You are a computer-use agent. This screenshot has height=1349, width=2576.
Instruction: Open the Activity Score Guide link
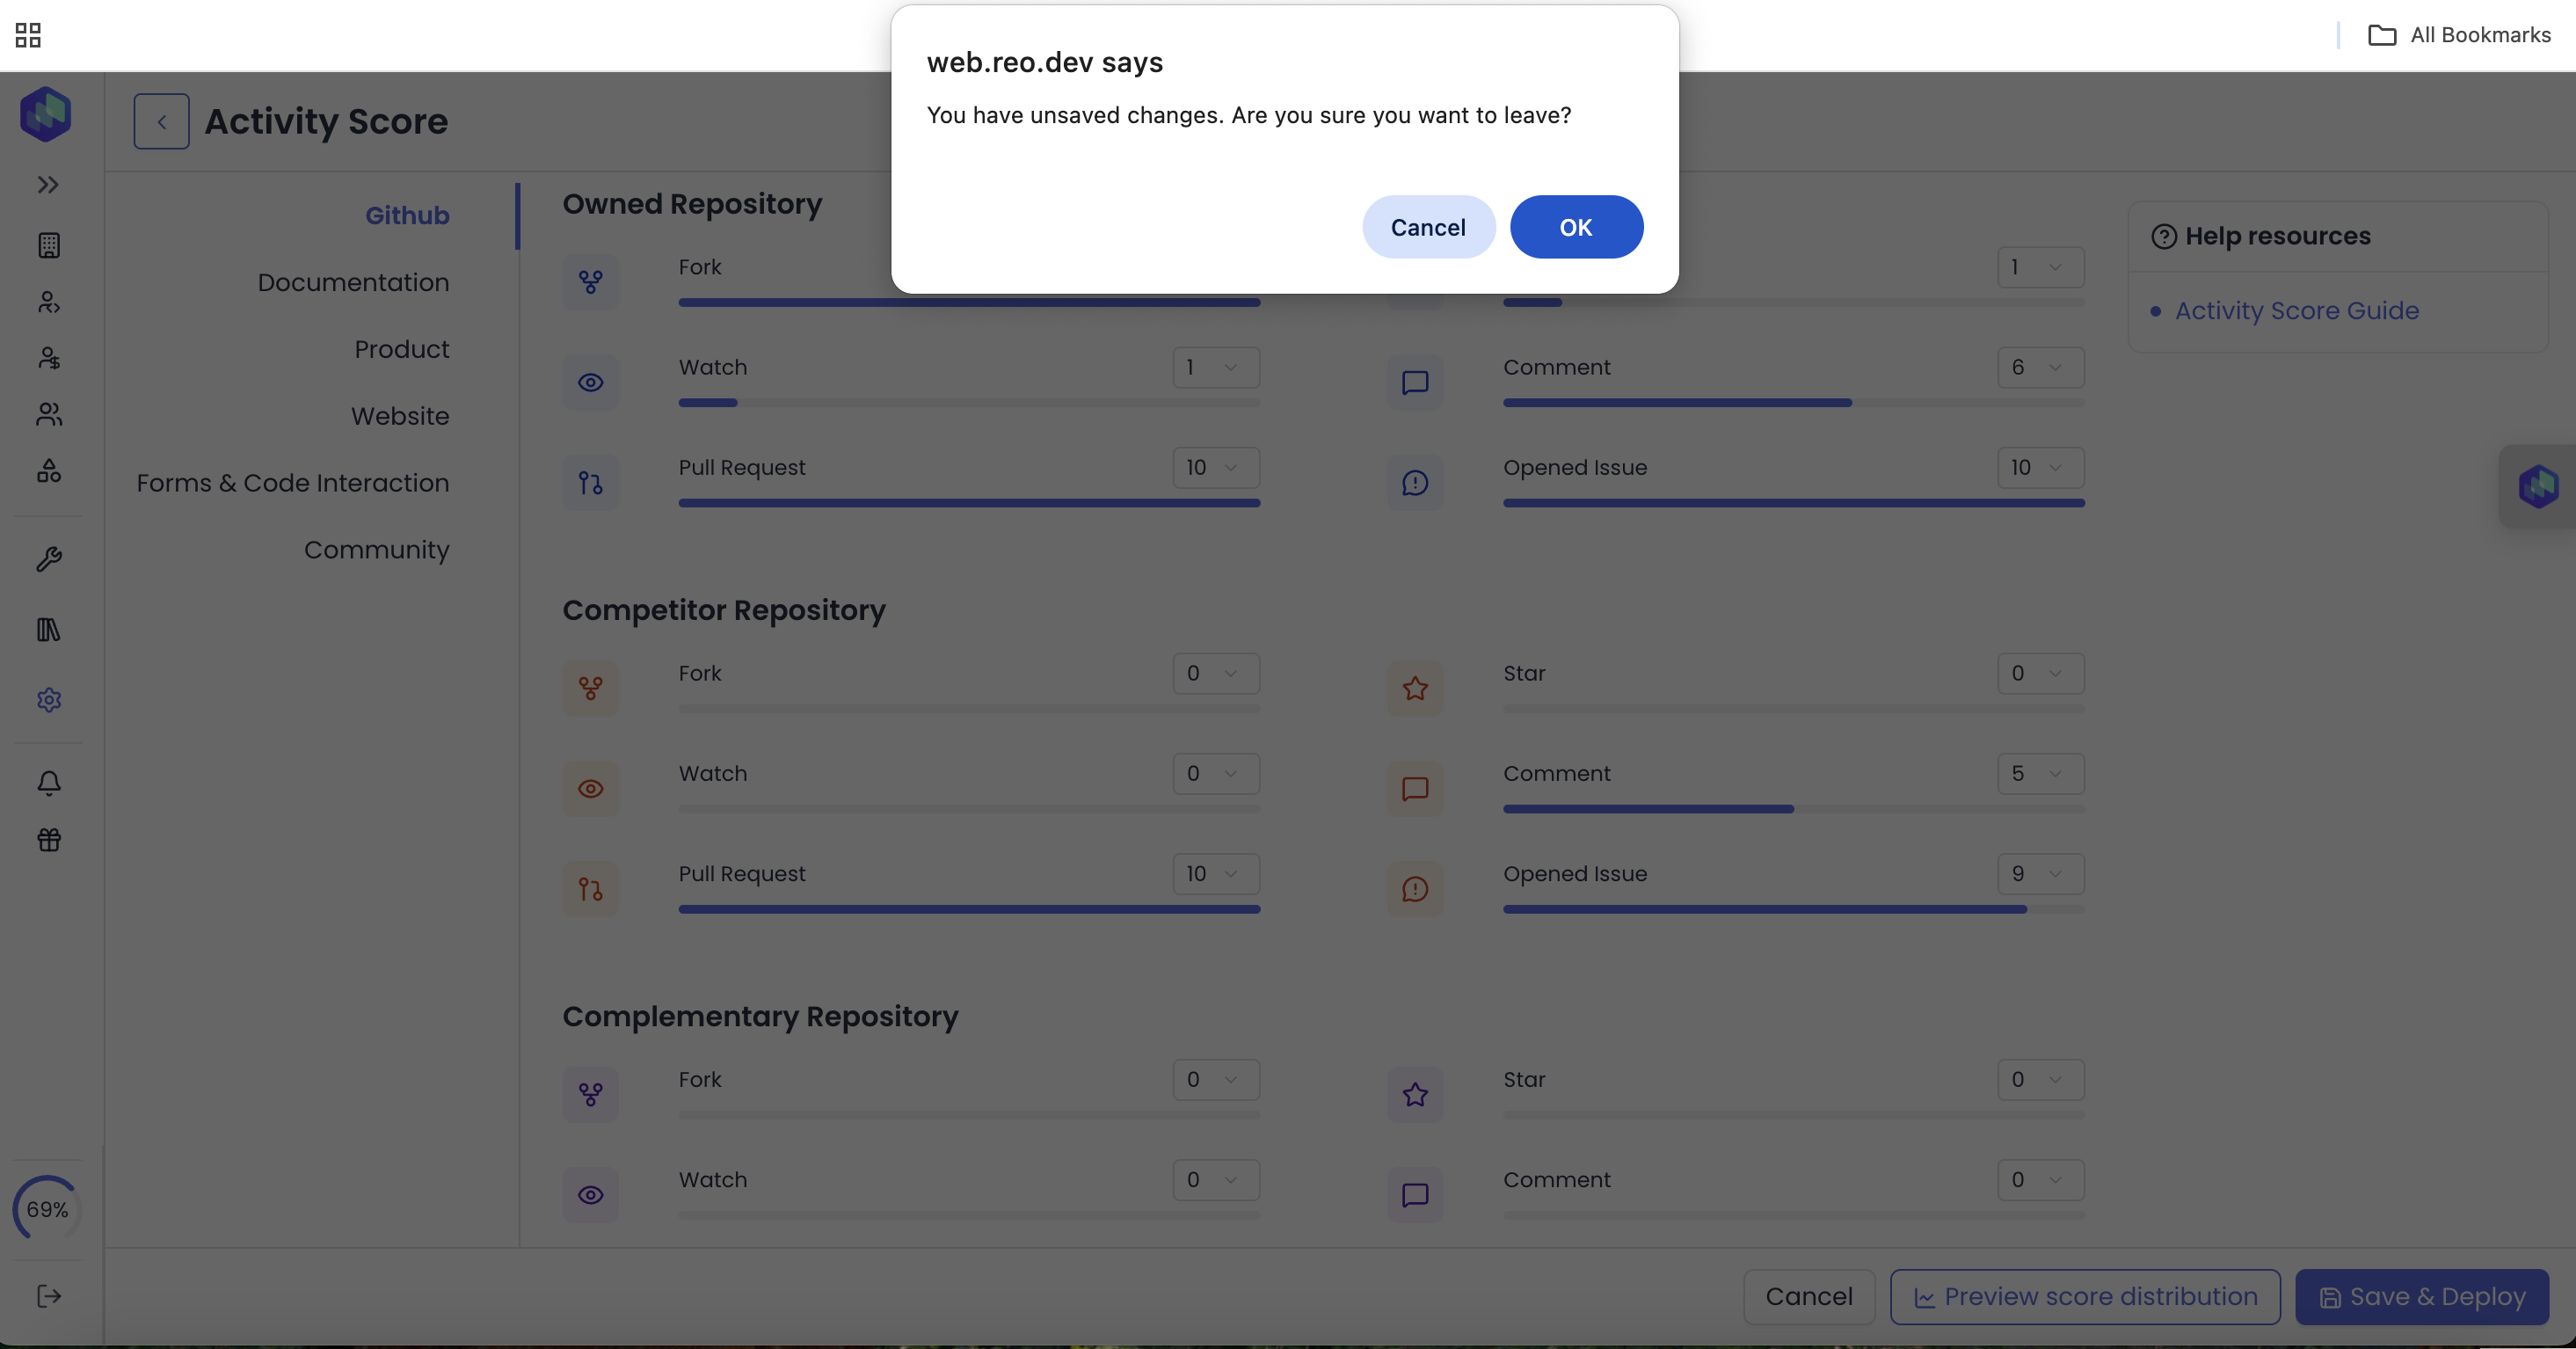coord(2296,310)
